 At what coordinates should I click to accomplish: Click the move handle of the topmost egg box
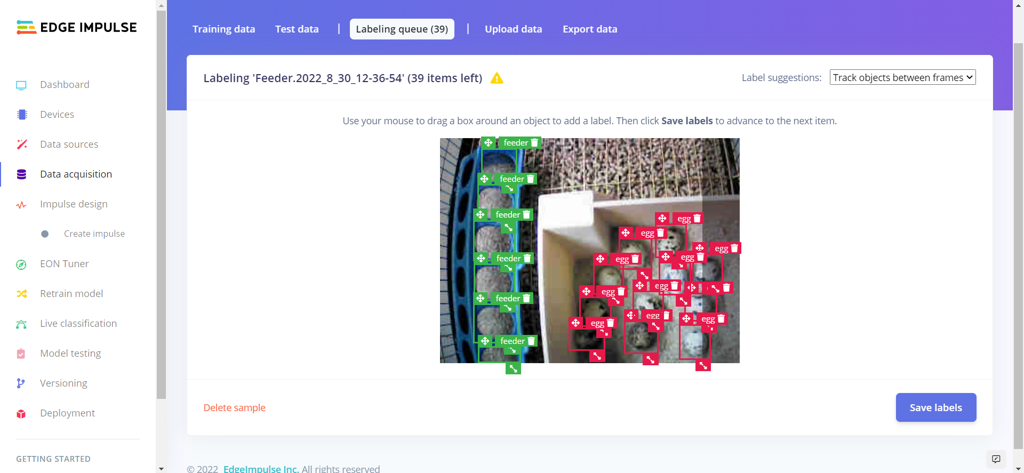(662, 219)
